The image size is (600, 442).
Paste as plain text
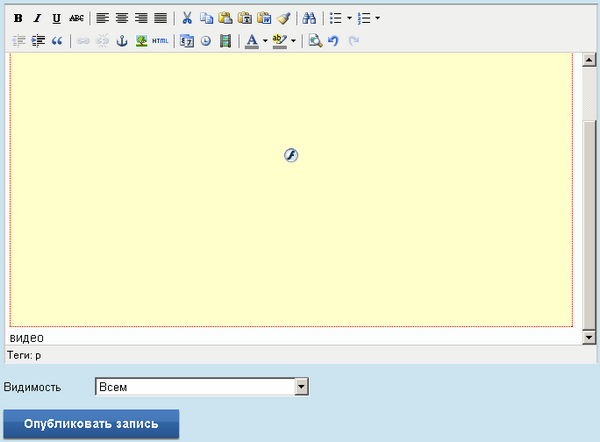[245, 18]
